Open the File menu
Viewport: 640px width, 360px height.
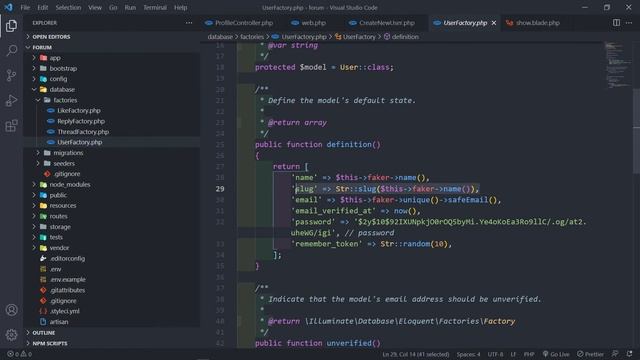25,7
